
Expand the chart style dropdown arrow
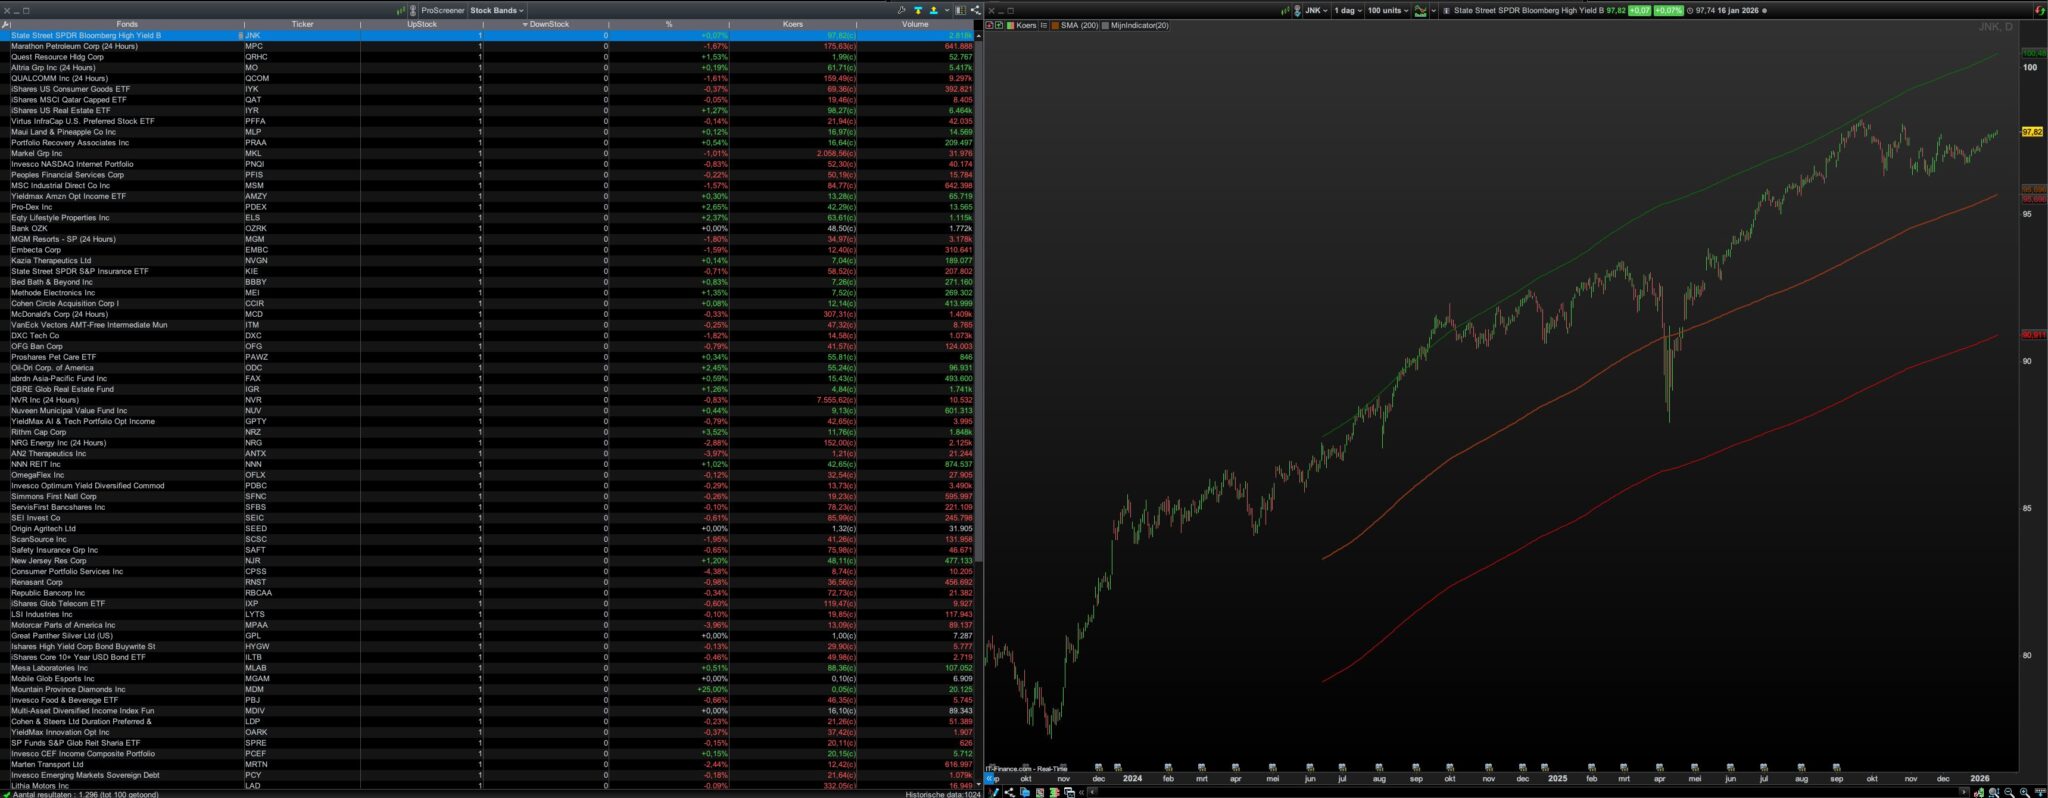1433,11
